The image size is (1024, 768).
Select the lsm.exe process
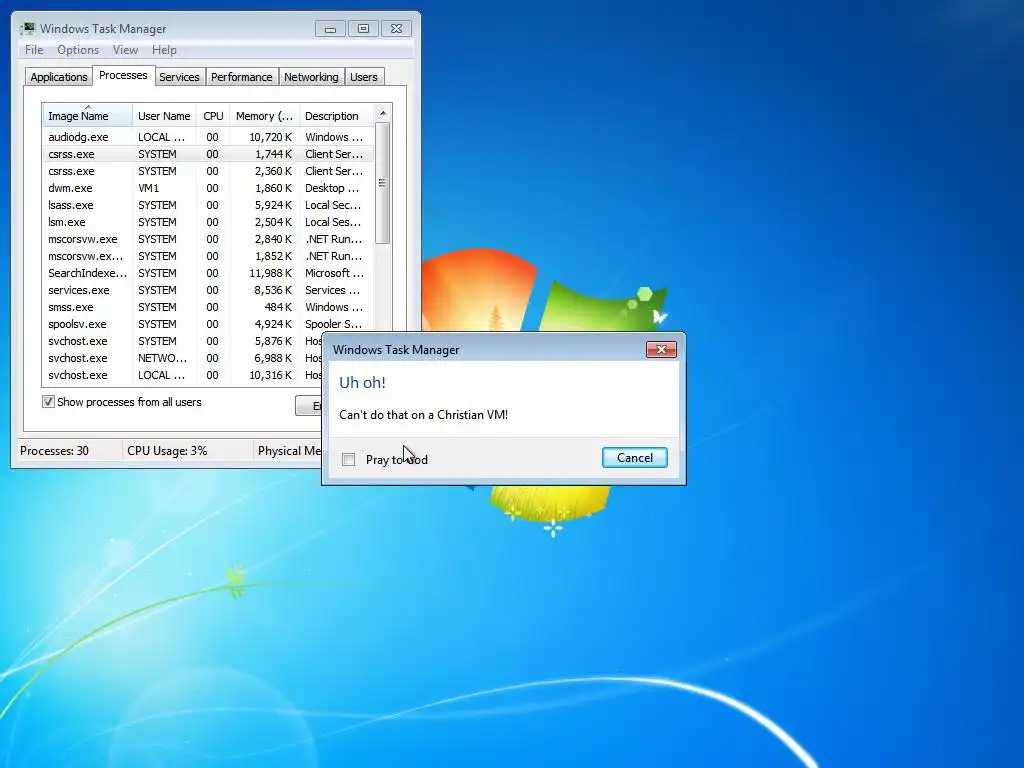[x=208, y=222]
